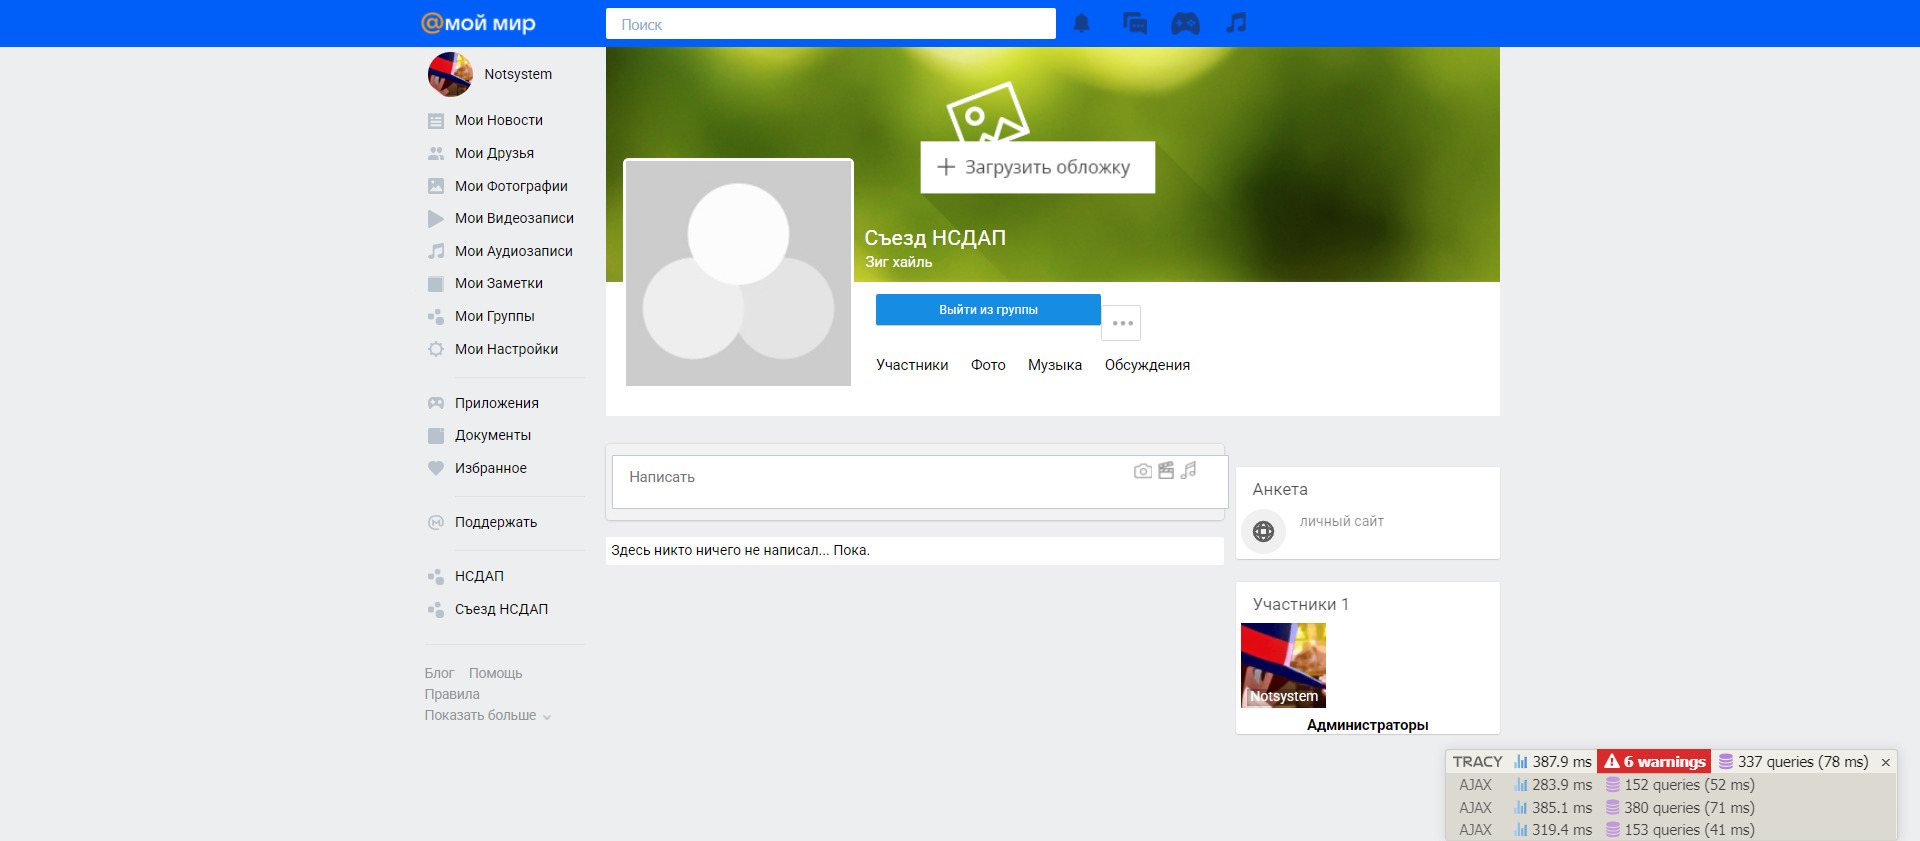
Task: Click the globe icon in Анкета
Action: point(1264,531)
